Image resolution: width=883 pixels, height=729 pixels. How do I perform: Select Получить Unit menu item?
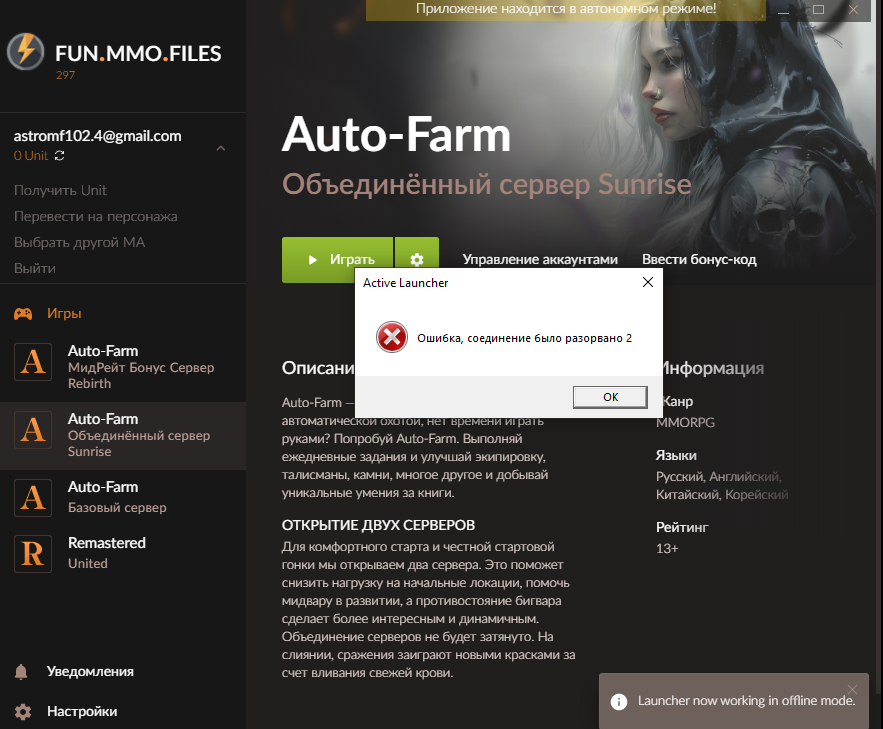60,190
